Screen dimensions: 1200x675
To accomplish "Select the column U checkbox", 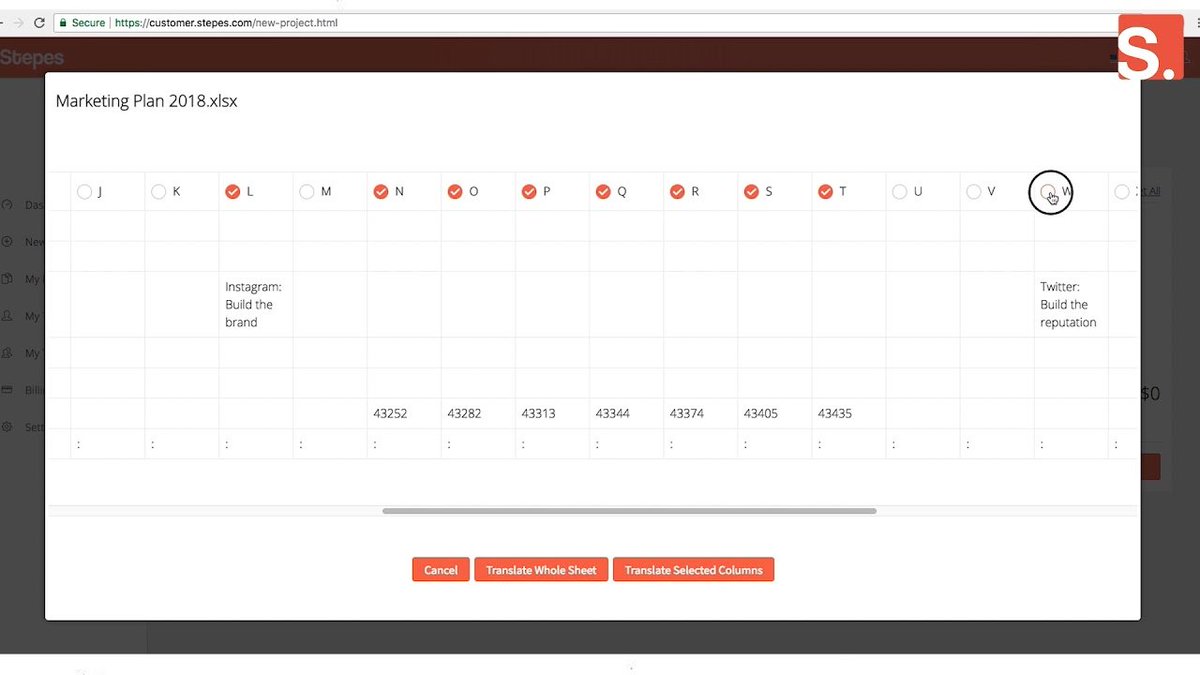I will [899, 192].
